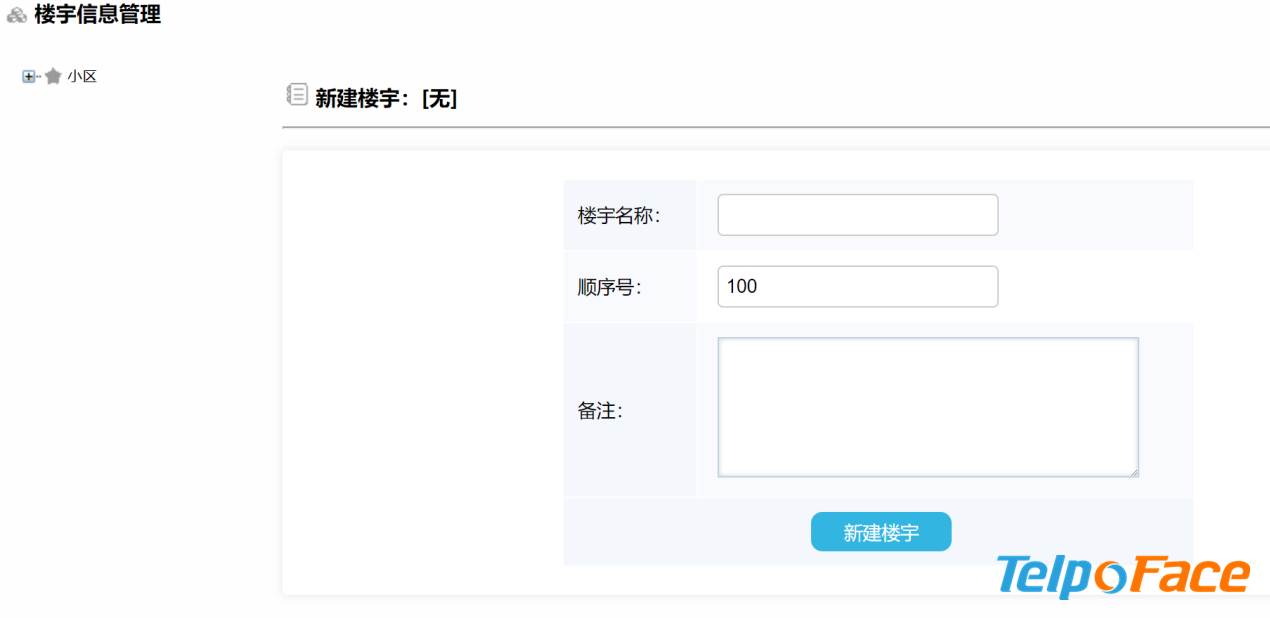Click the [无] text in the heading
This screenshot has width=1270, height=618.
pyautogui.click(x=440, y=98)
